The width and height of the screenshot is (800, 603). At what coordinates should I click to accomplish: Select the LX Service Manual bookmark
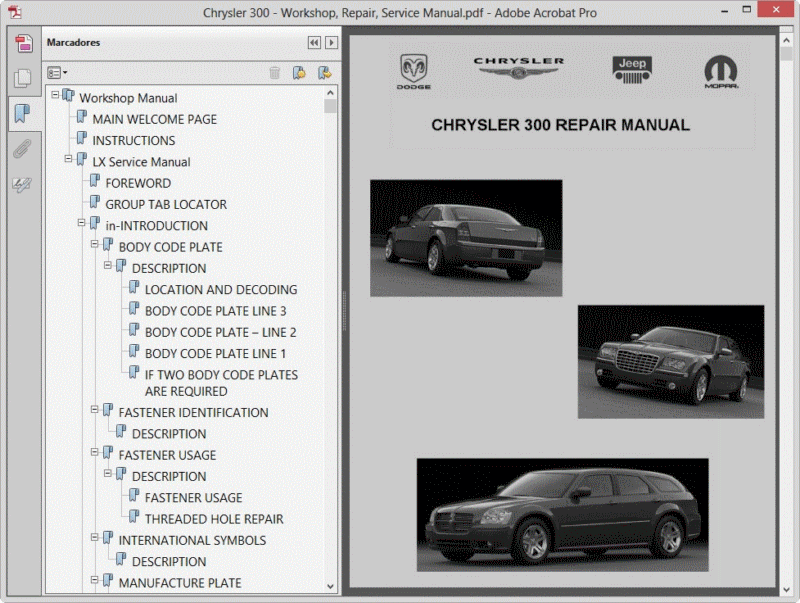141,162
